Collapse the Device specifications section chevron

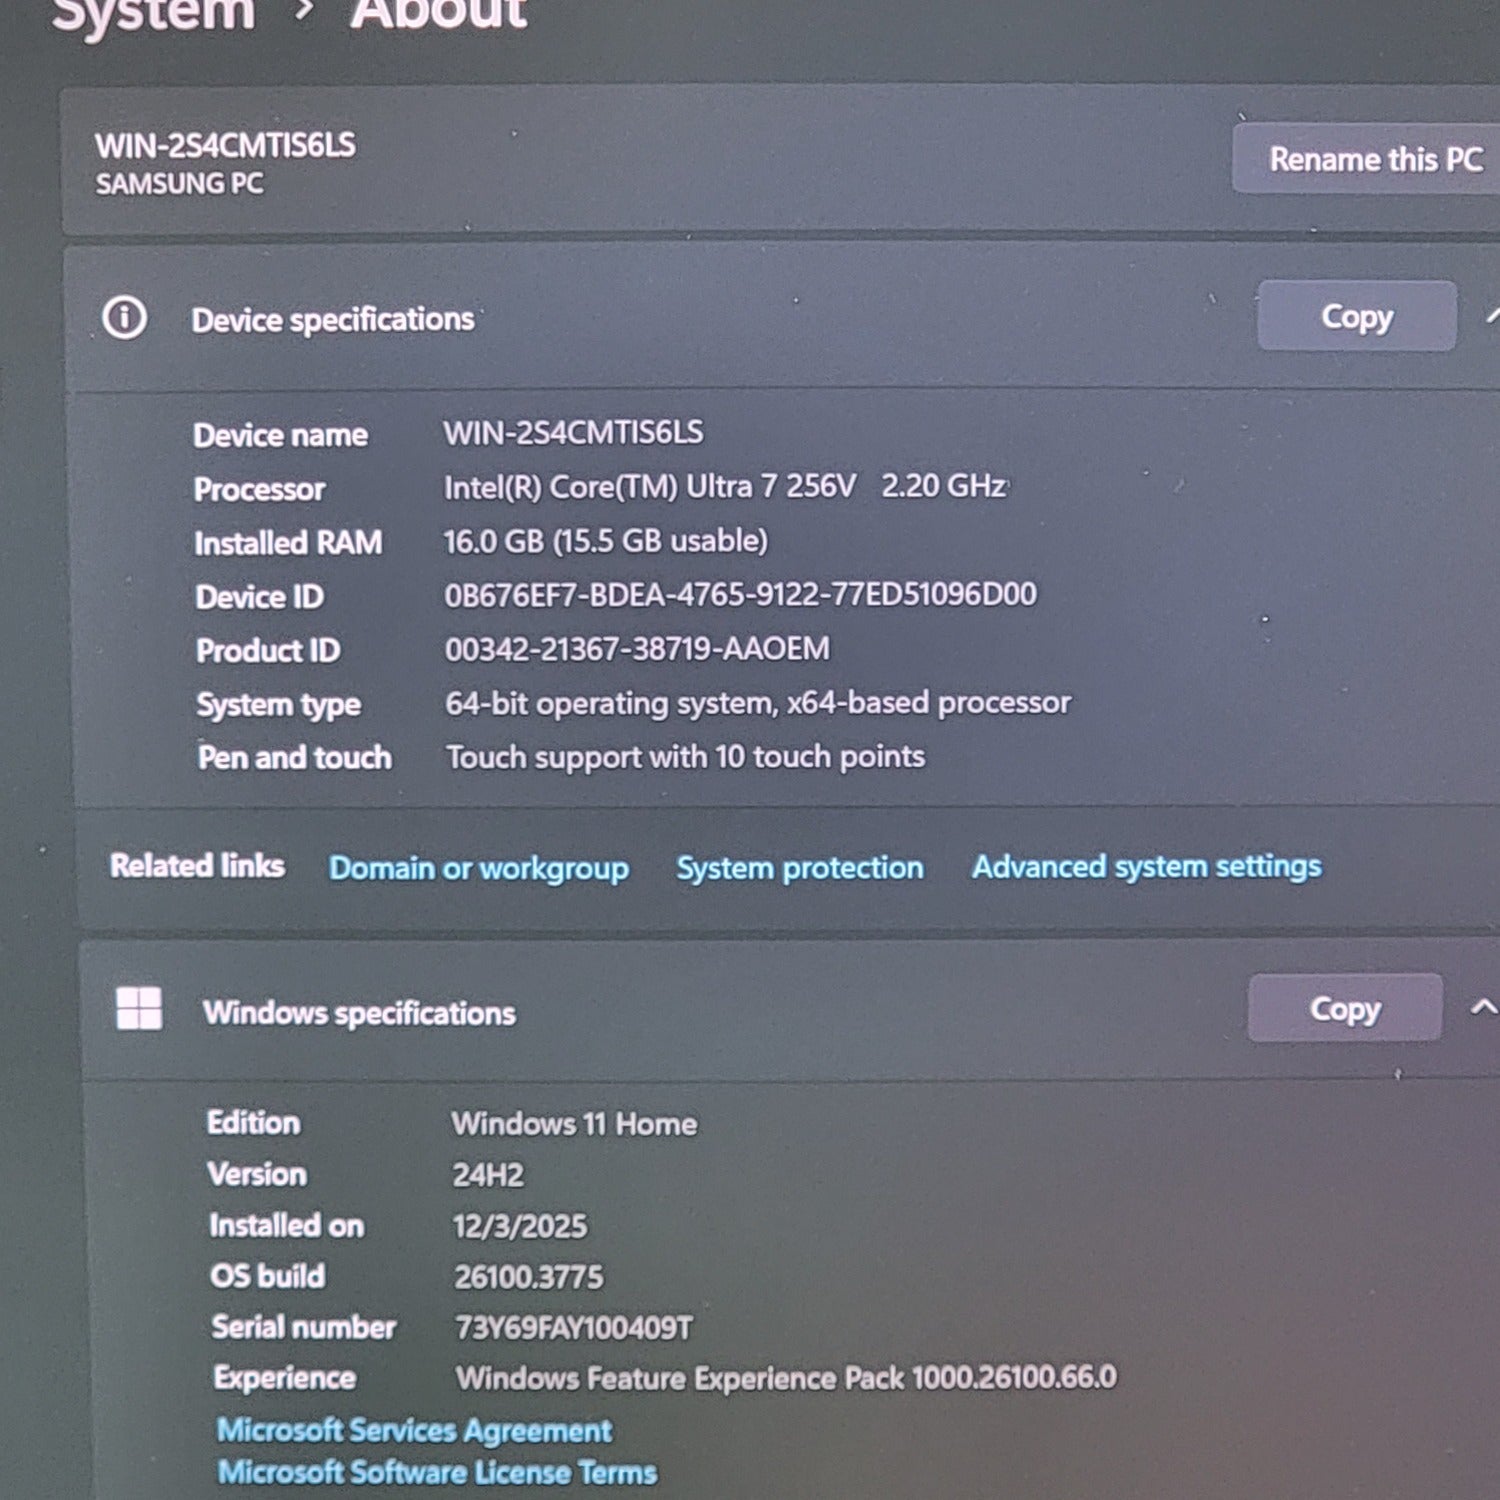click(x=1492, y=316)
